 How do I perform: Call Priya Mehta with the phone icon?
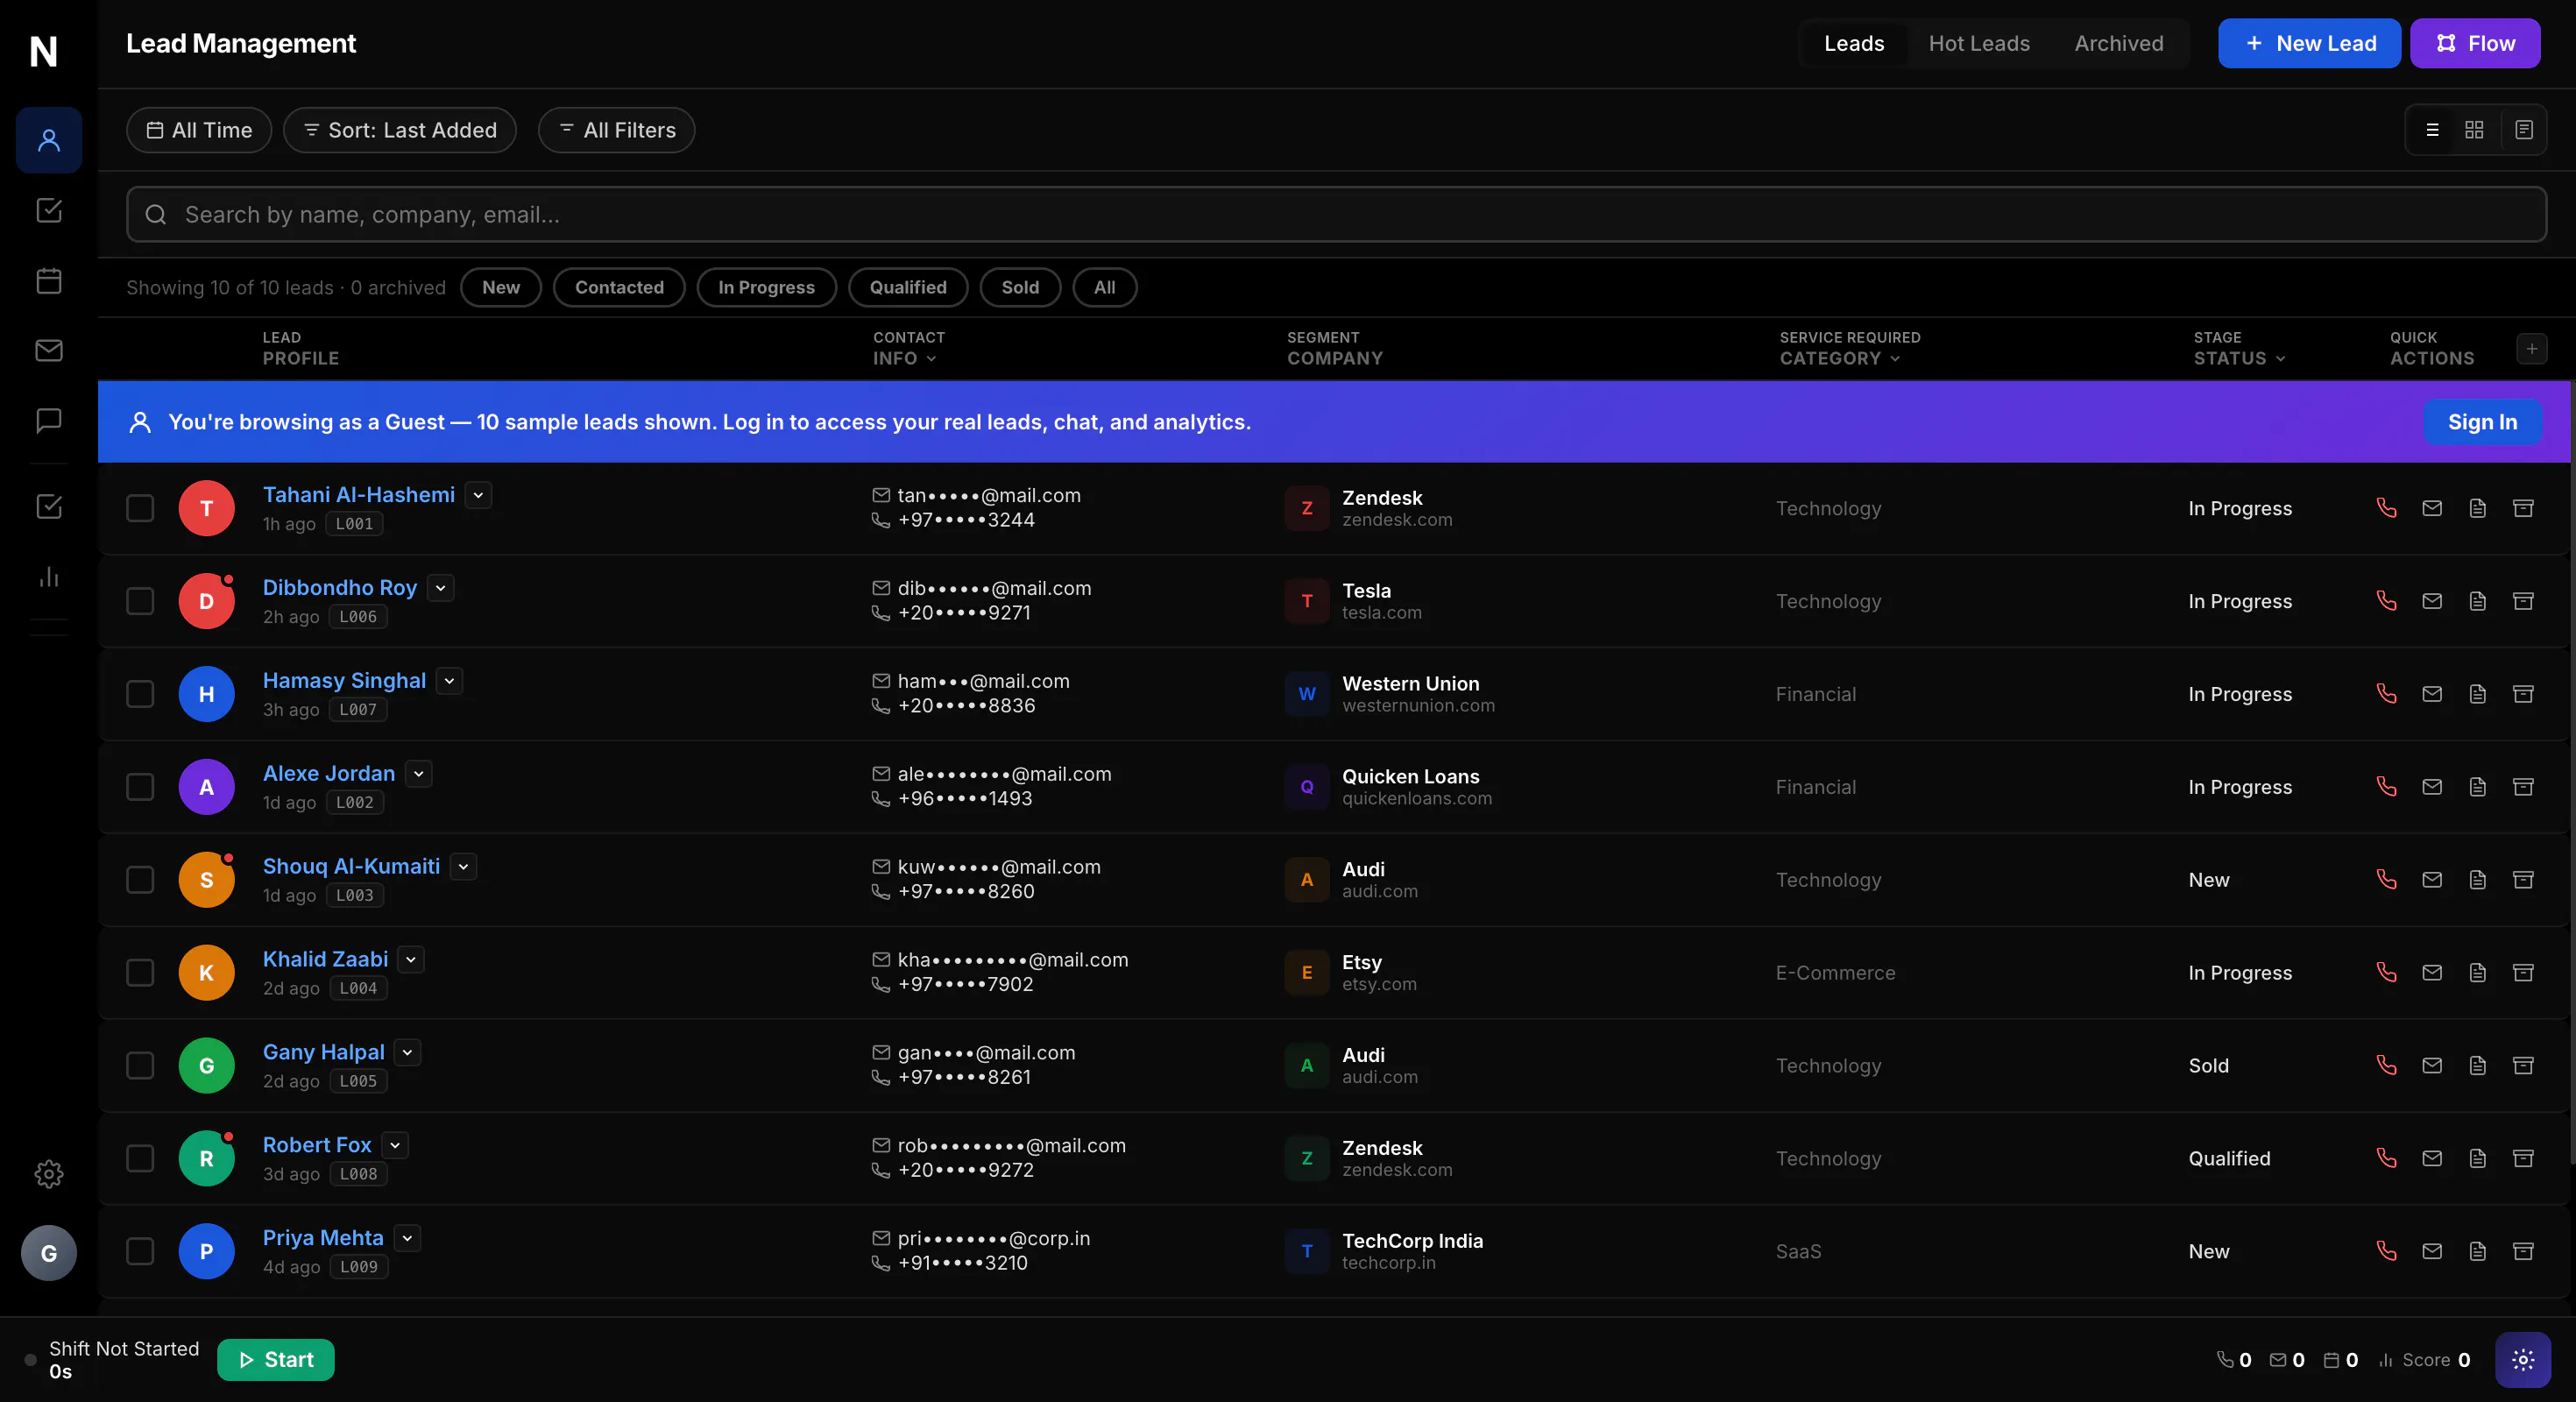point(2386,1251)
